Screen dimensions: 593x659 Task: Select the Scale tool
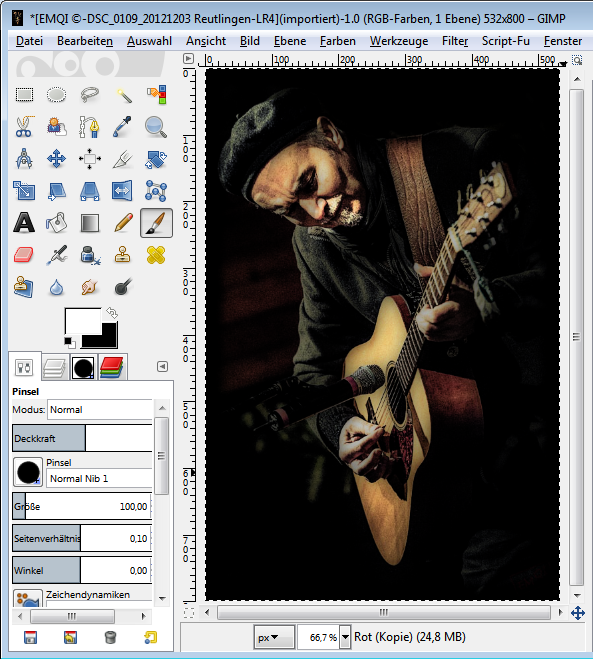click(24, 191)
